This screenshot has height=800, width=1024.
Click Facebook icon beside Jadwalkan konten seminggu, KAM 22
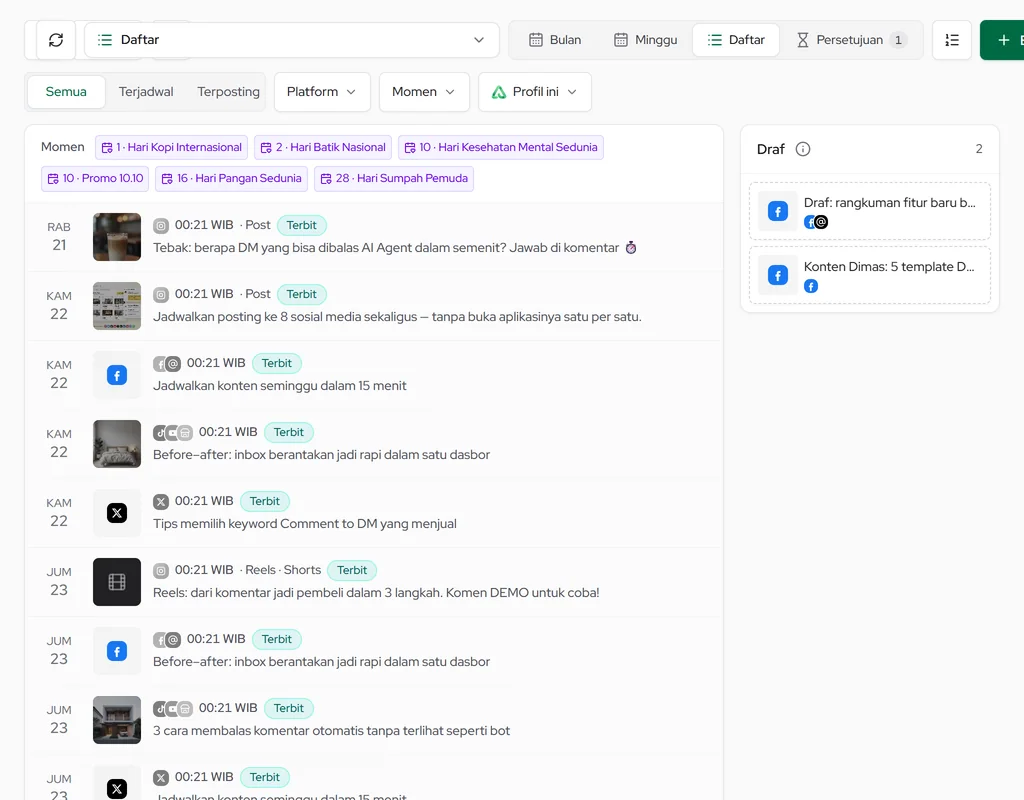point(117,376)
